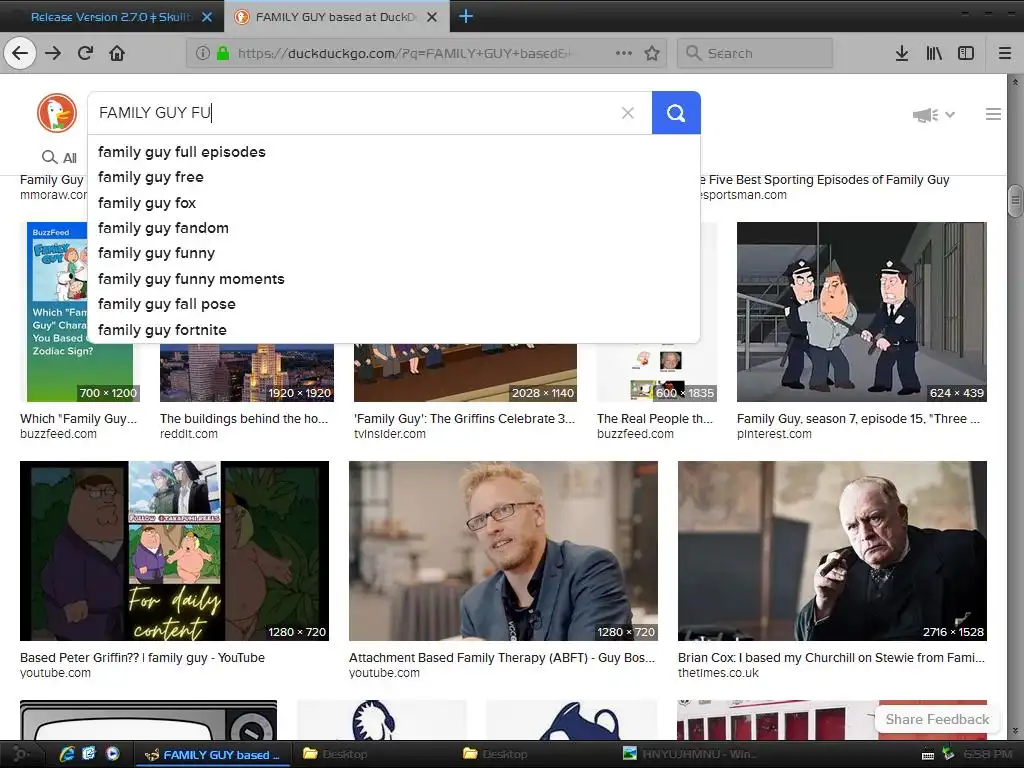This screenshot has width=1024, height=768.
Task: Open the taskbar Start menu button
Action: 20,754
